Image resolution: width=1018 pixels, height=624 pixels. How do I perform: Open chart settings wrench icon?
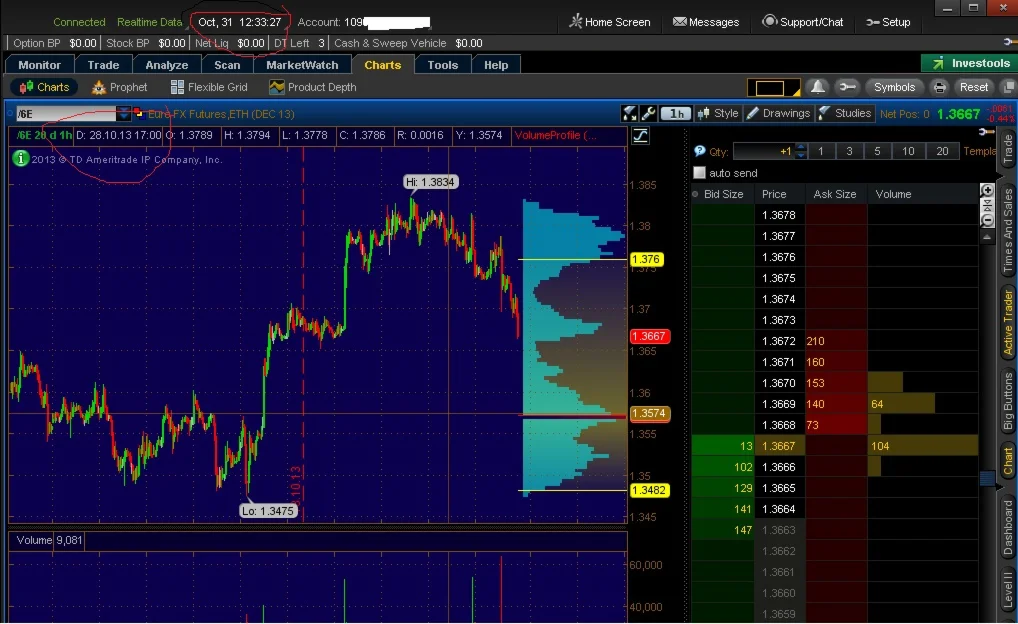pos(648,114)
